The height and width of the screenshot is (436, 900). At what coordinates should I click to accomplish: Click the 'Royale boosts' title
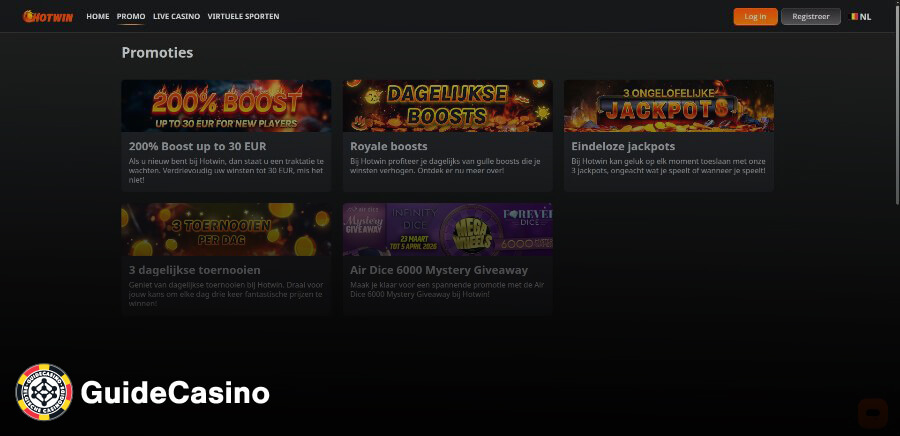click(389, 146)
